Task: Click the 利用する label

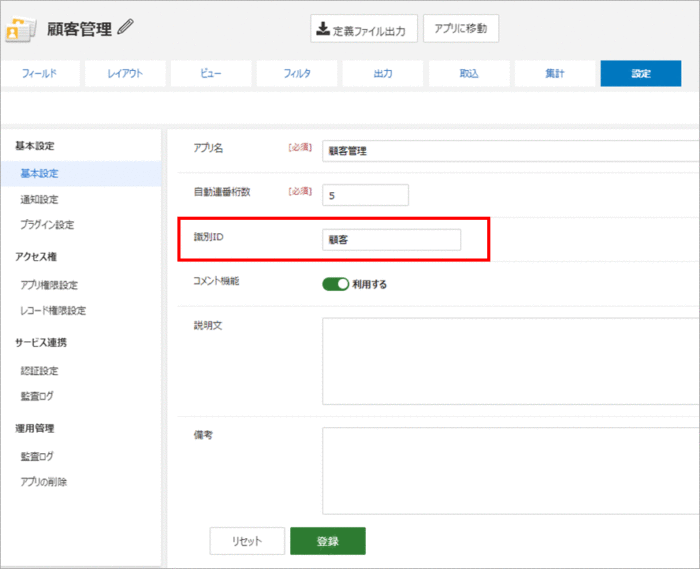Action: (x=370, y=284)
